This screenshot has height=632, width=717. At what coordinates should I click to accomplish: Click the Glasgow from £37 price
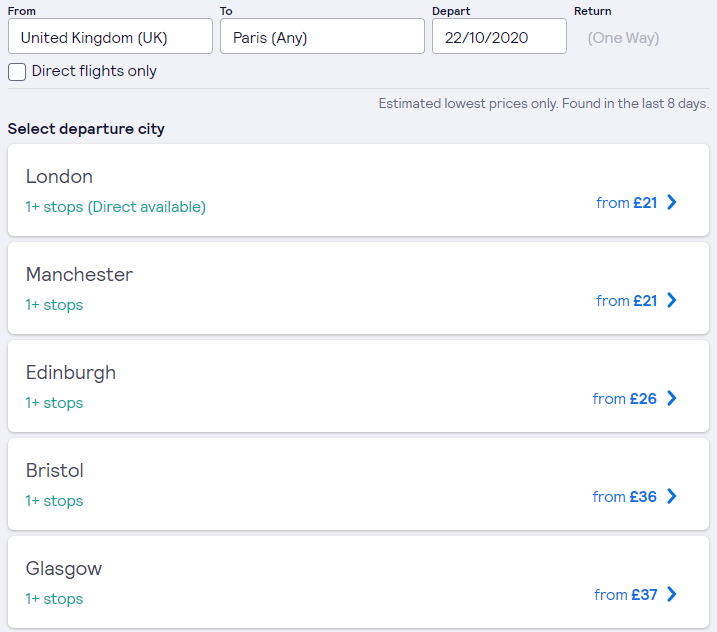[626, 595]
